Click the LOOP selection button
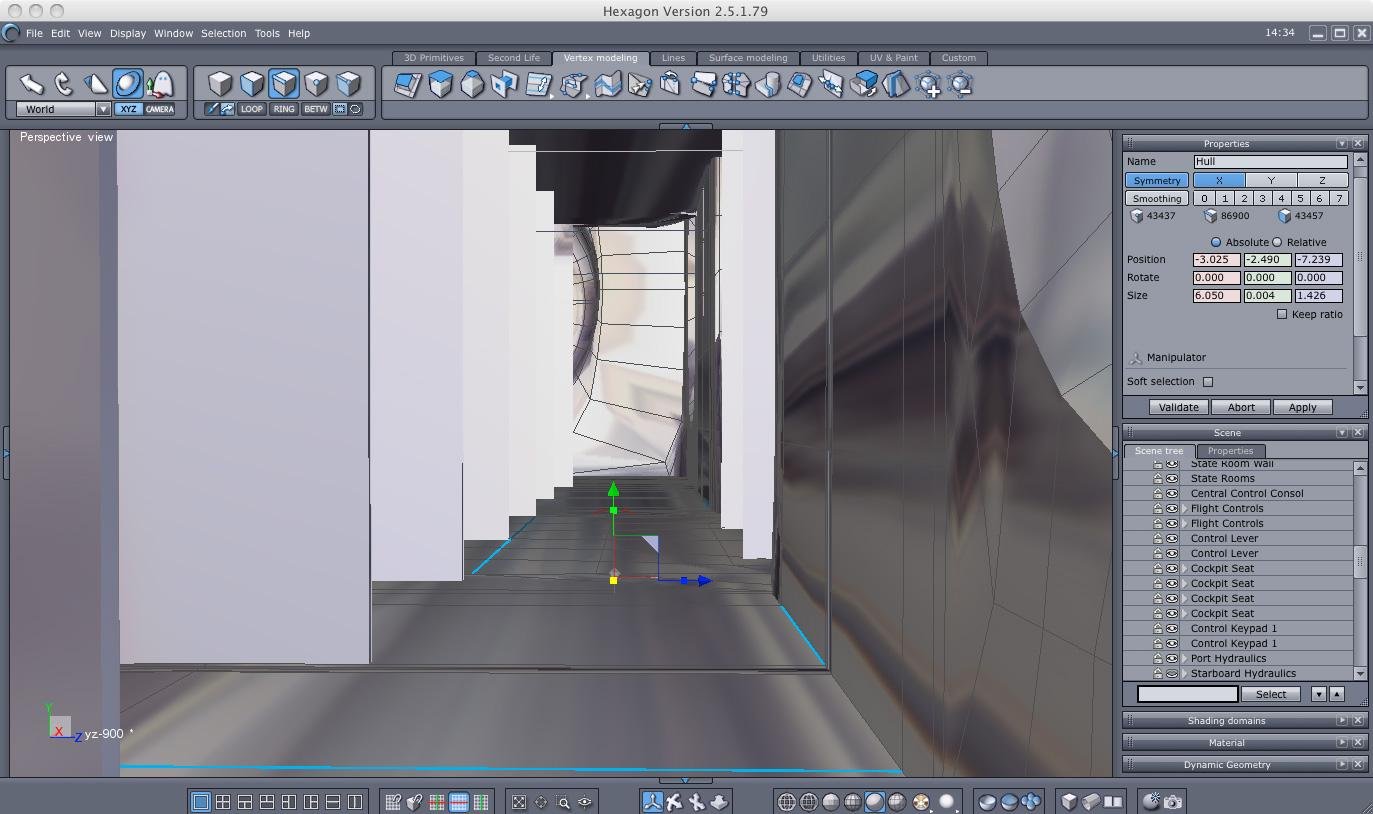1373x814 pixels. coord(252,109)
